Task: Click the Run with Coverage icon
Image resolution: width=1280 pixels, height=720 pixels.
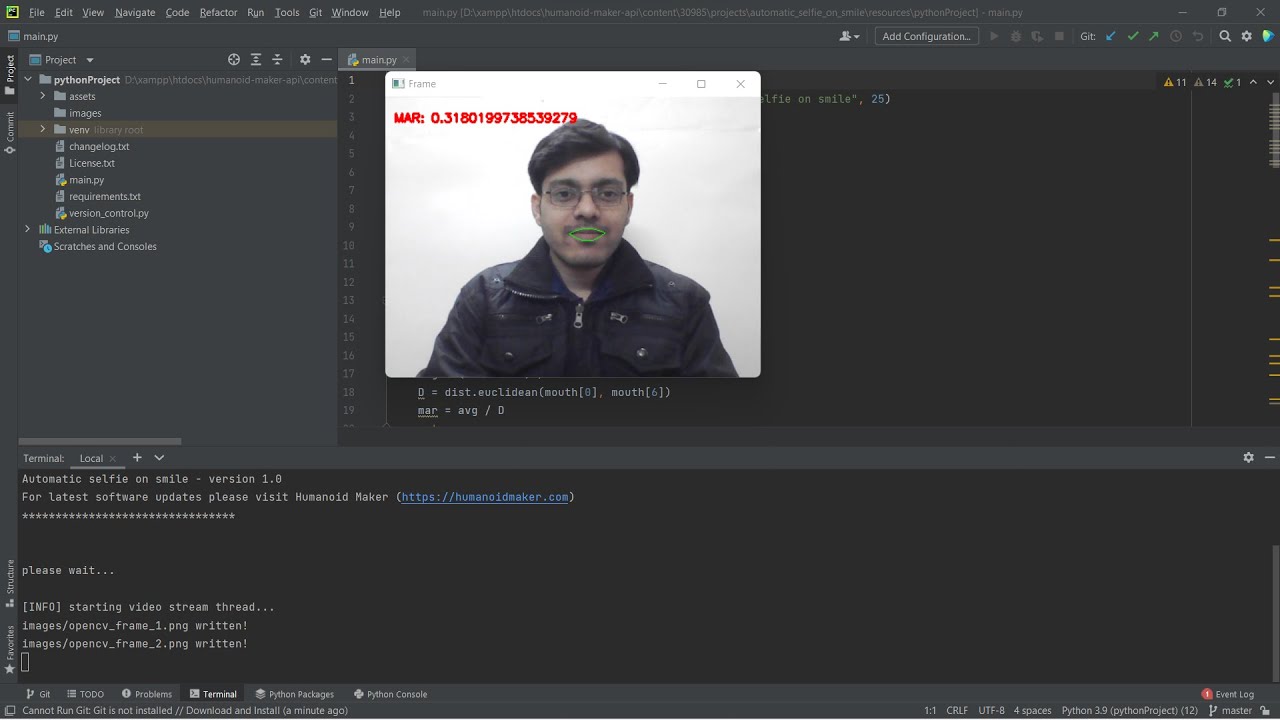Action: click(x=1037, y=36)
